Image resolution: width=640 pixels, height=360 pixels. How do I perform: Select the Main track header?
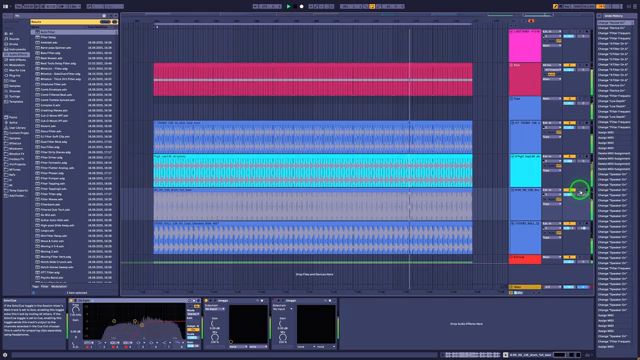(x=525, y=287)
